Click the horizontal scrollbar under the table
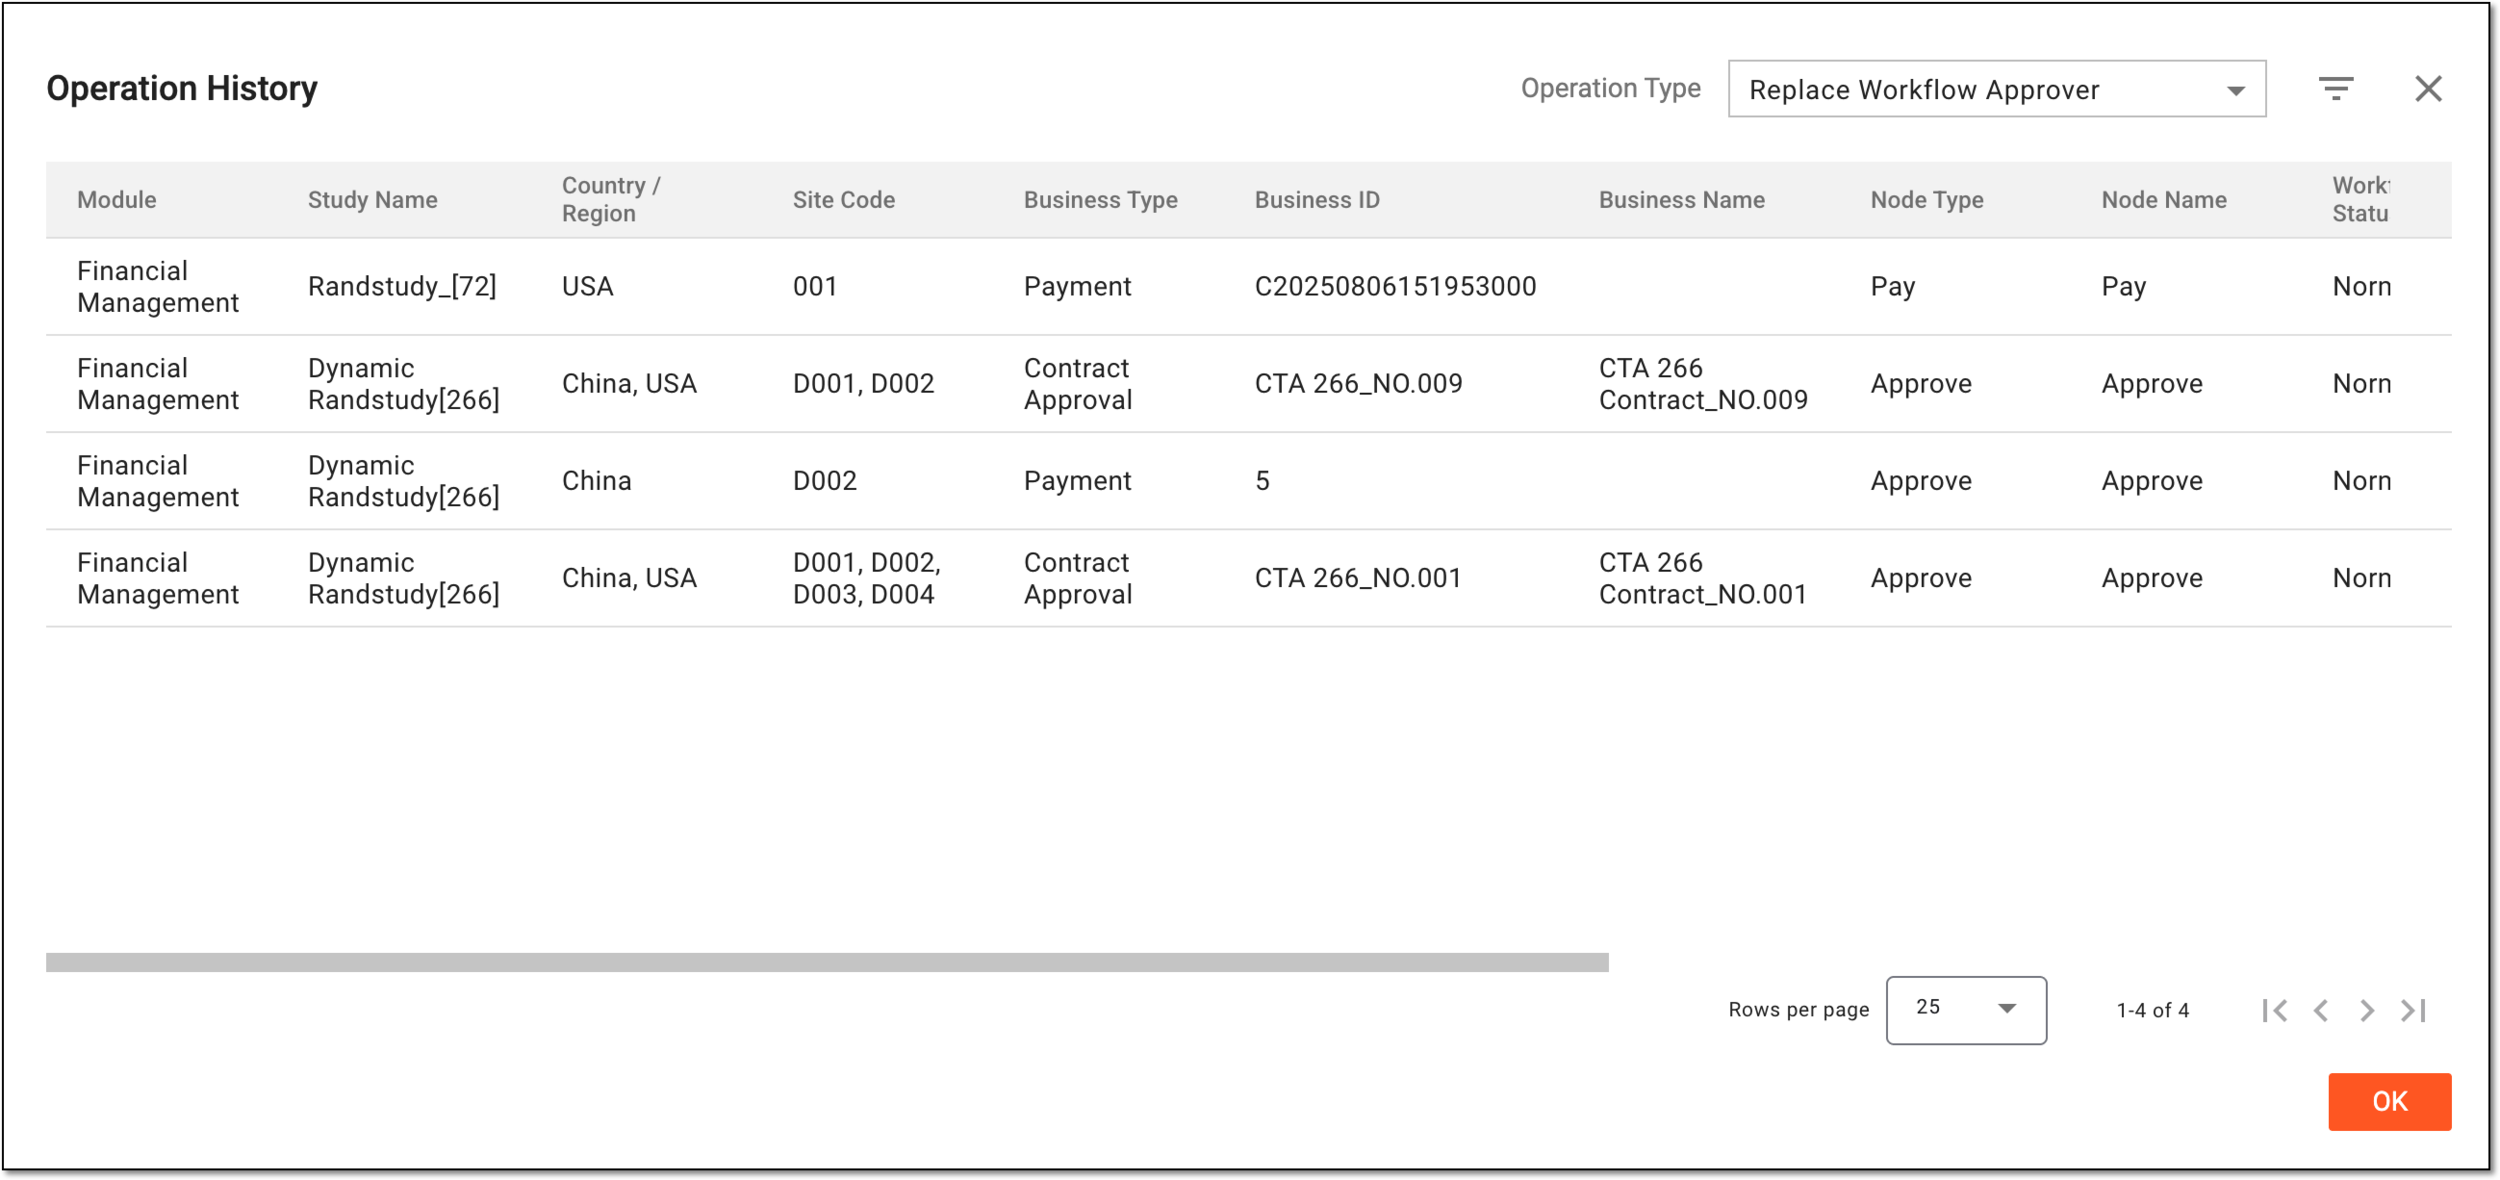Viewport: 2500px width, 1180px height. 827,962
